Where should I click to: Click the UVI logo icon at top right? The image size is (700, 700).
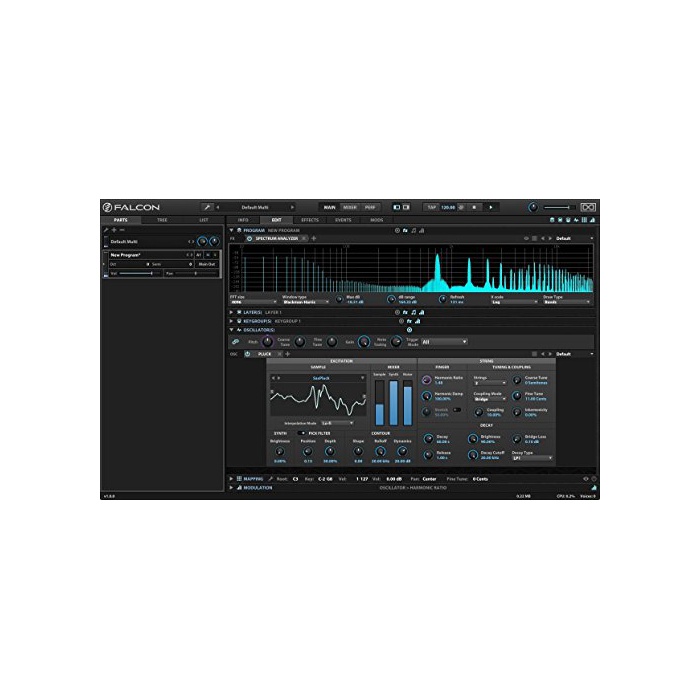click(588, 207)
